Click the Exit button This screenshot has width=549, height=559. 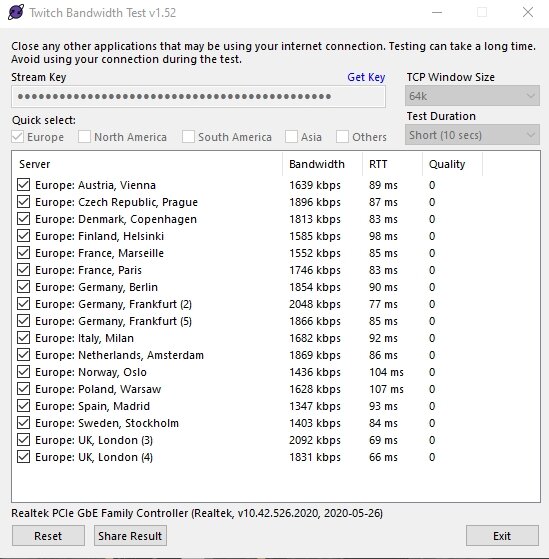(502, 535)
